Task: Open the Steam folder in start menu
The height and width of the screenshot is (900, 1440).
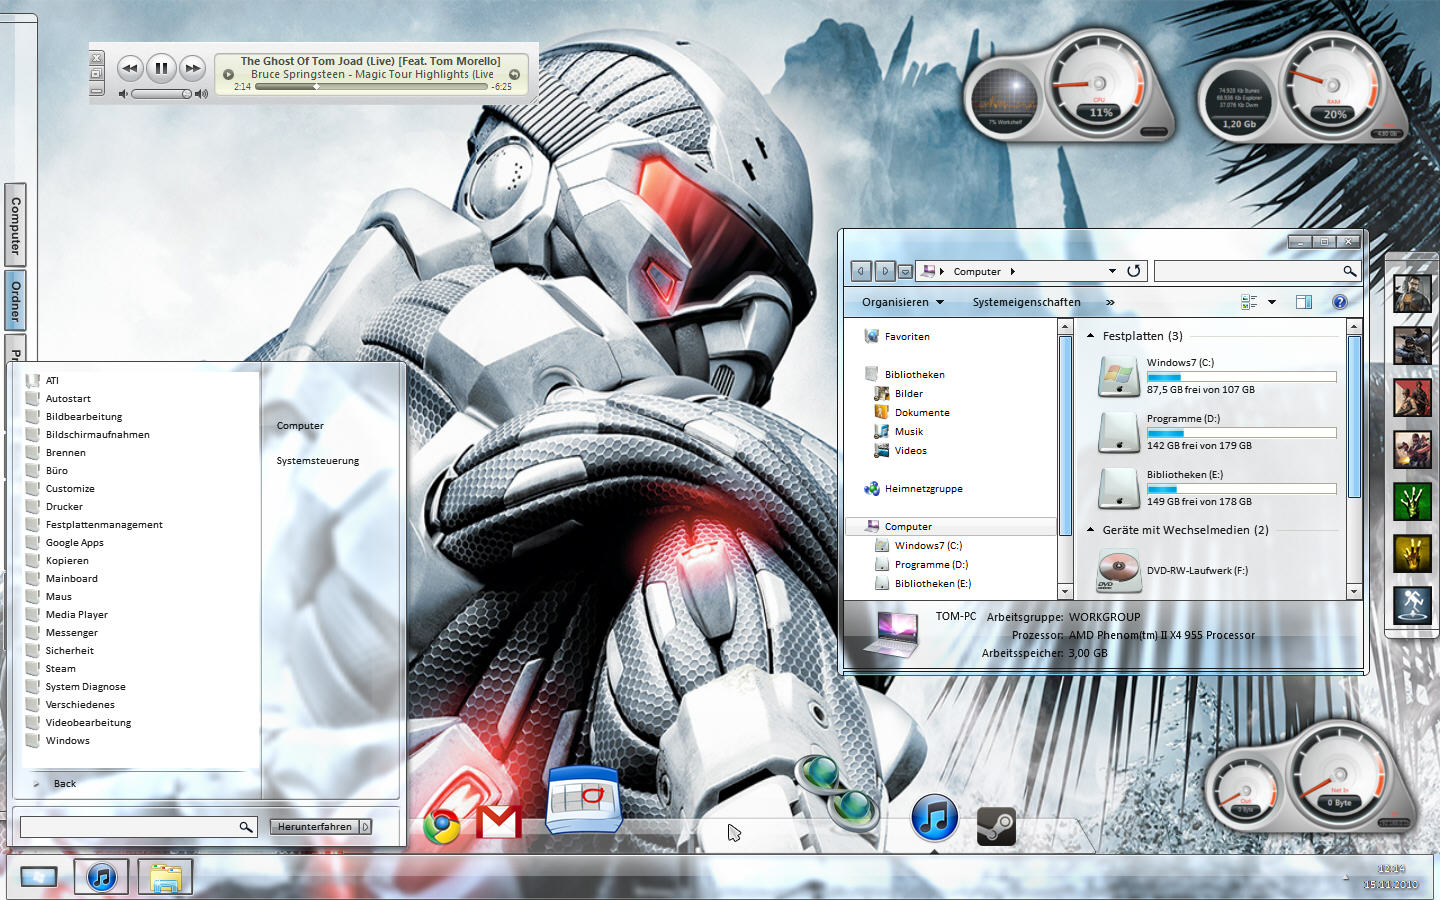Action: pyautogui.click(x=60, y=669)
